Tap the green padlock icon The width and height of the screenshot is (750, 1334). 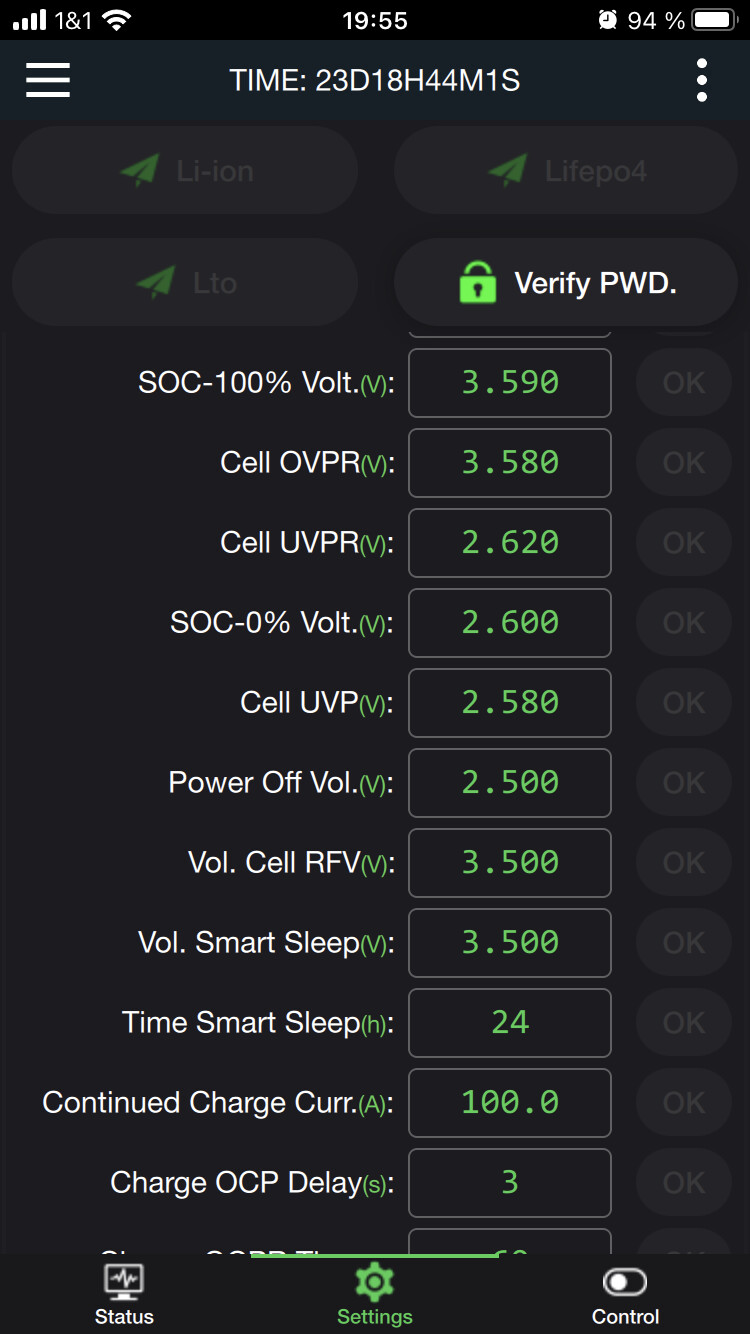point(477,283)
